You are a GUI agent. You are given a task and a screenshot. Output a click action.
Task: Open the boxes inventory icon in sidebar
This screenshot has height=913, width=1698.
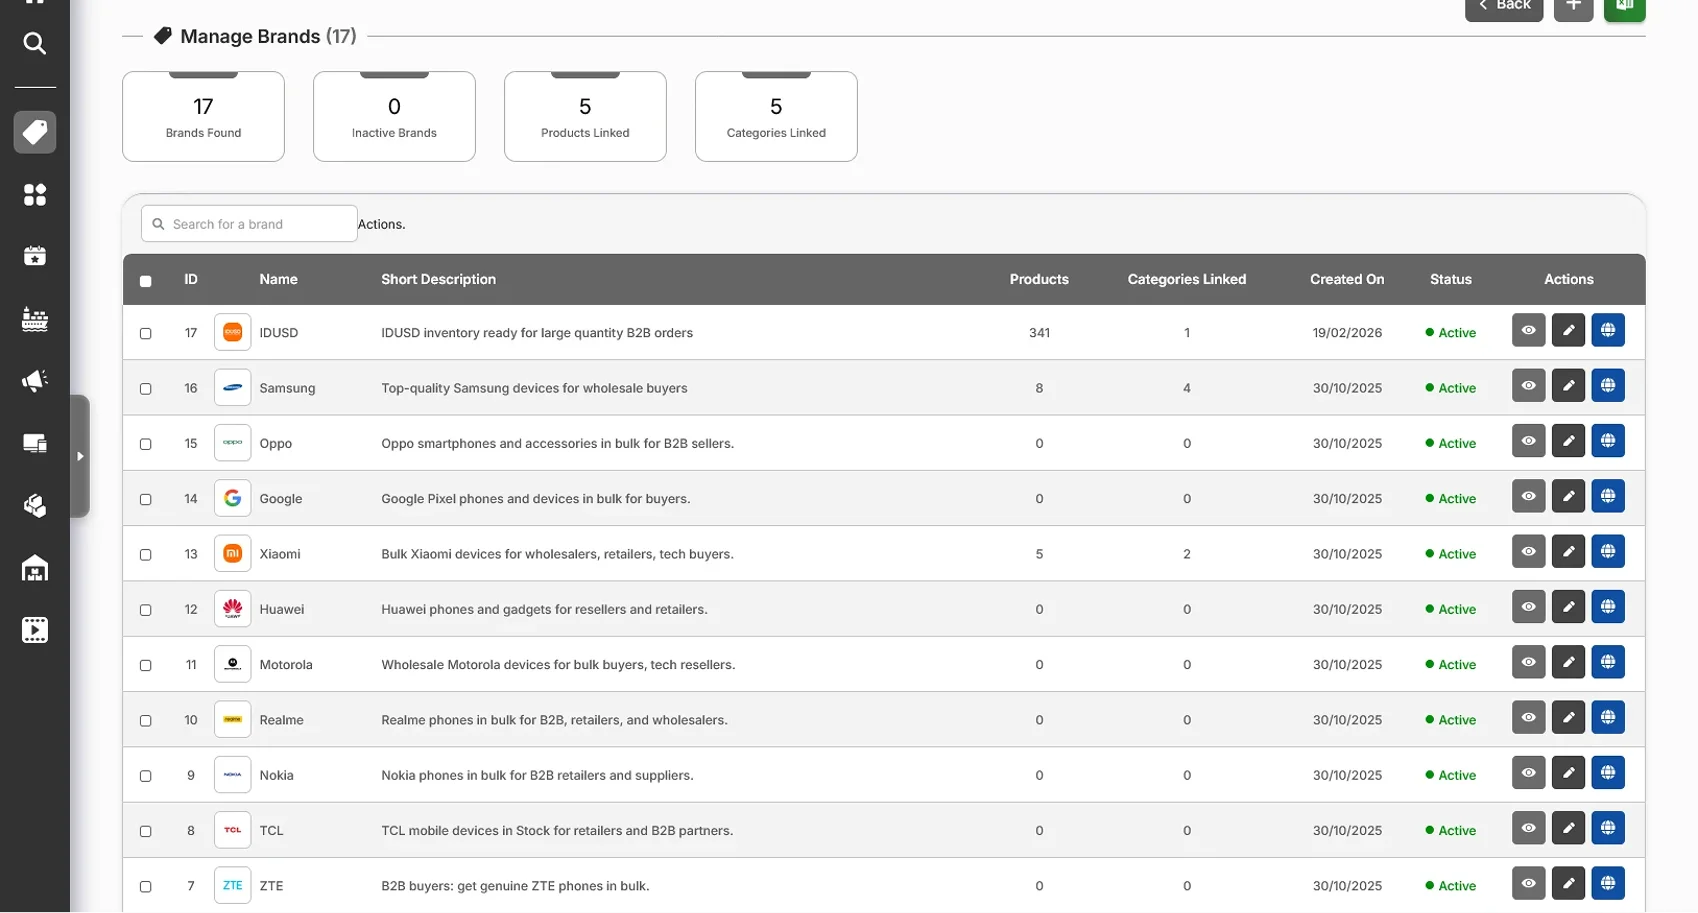point(35,506)
